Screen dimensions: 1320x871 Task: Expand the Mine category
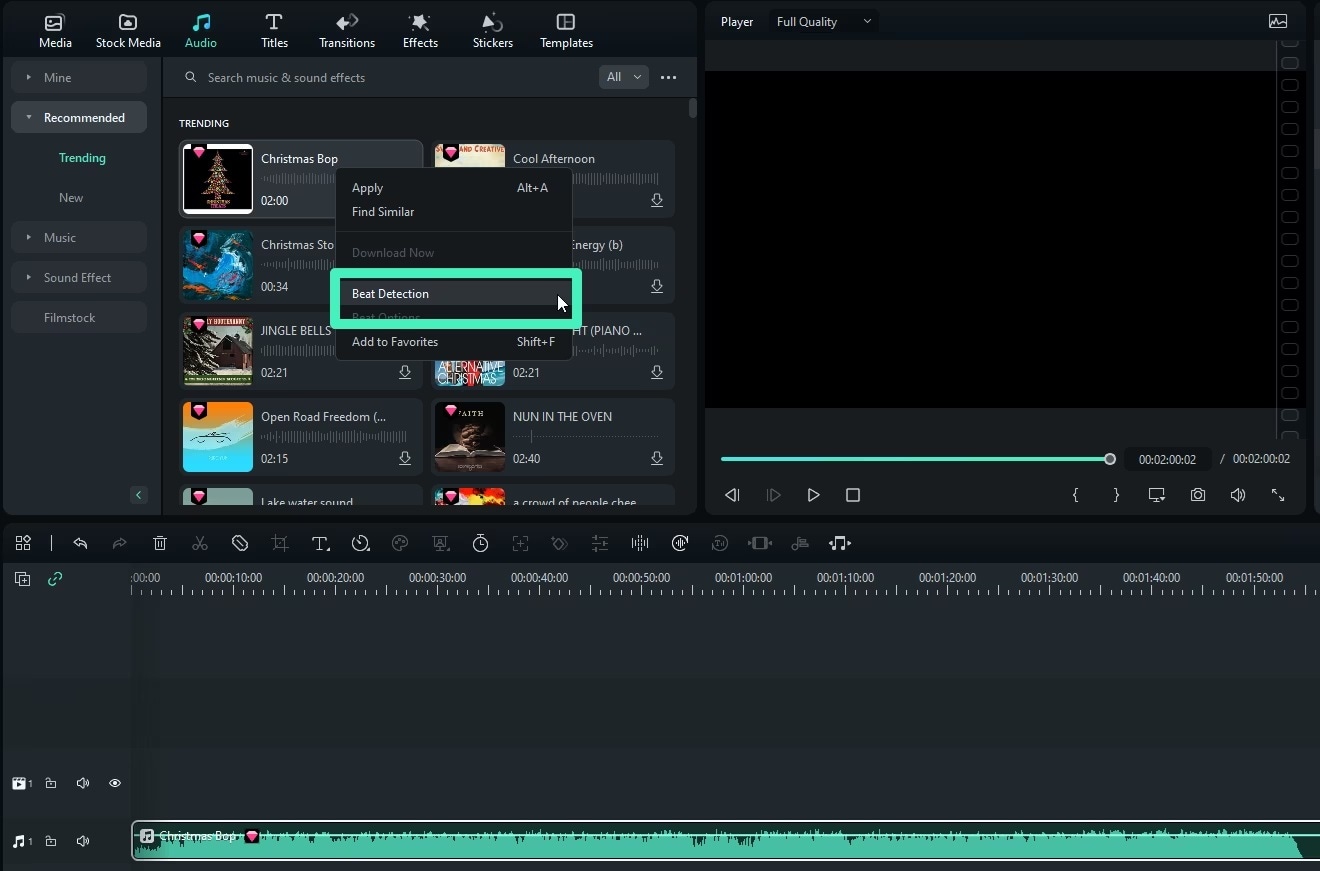(x=79, y=77)
